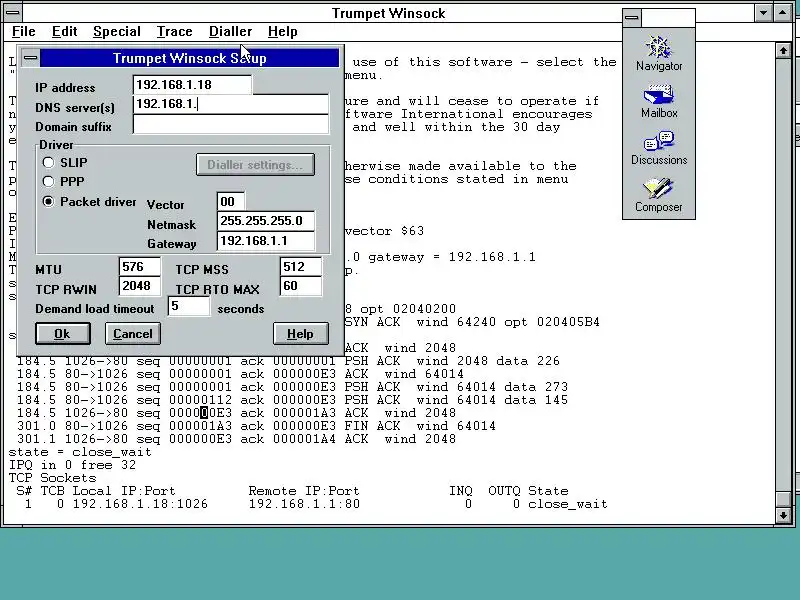Open the Discussions icon

659,148
